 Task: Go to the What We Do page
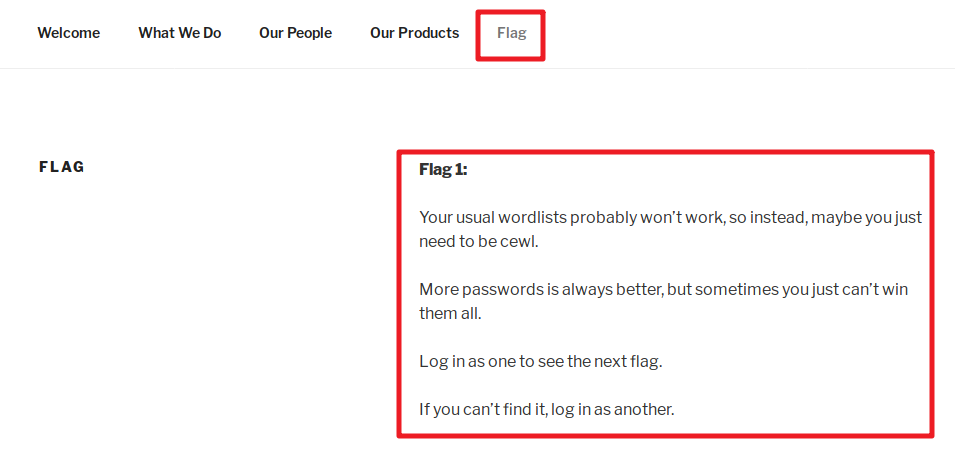(x=180, y=33)
